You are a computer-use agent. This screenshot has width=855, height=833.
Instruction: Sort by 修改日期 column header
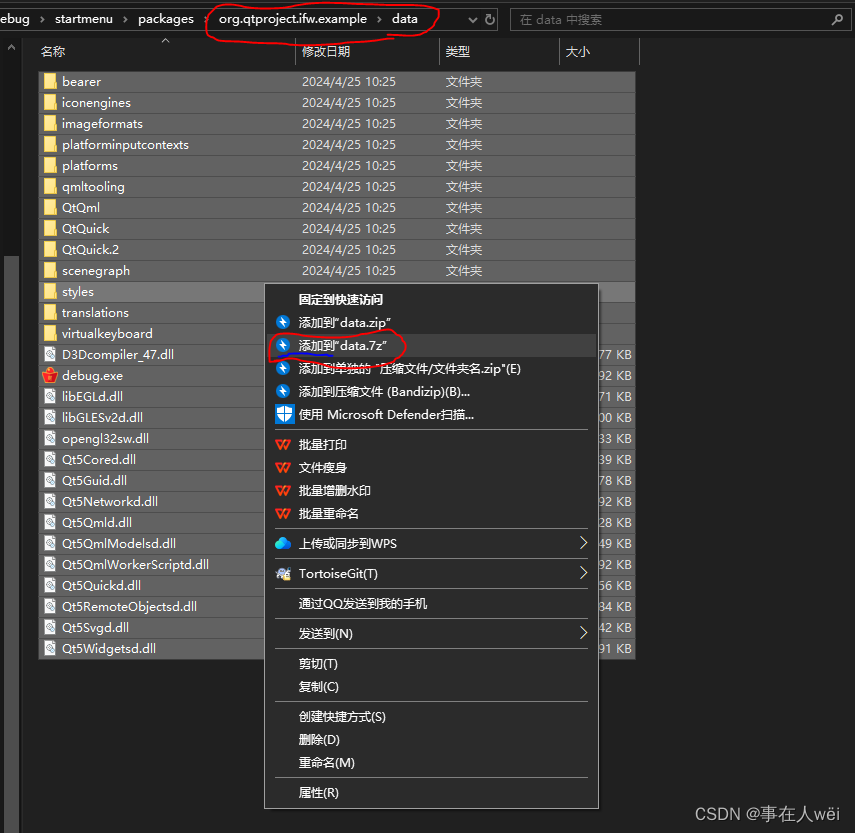tap(368, 52)
